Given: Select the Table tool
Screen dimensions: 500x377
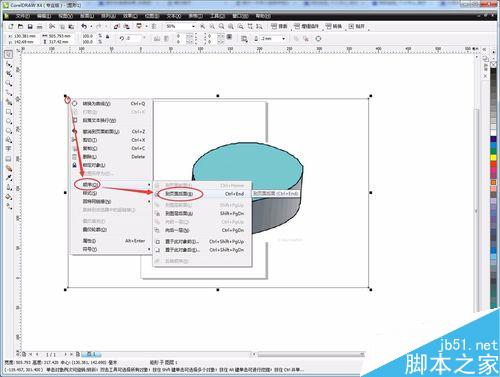Looking at the screenshot, I should 9,158.
